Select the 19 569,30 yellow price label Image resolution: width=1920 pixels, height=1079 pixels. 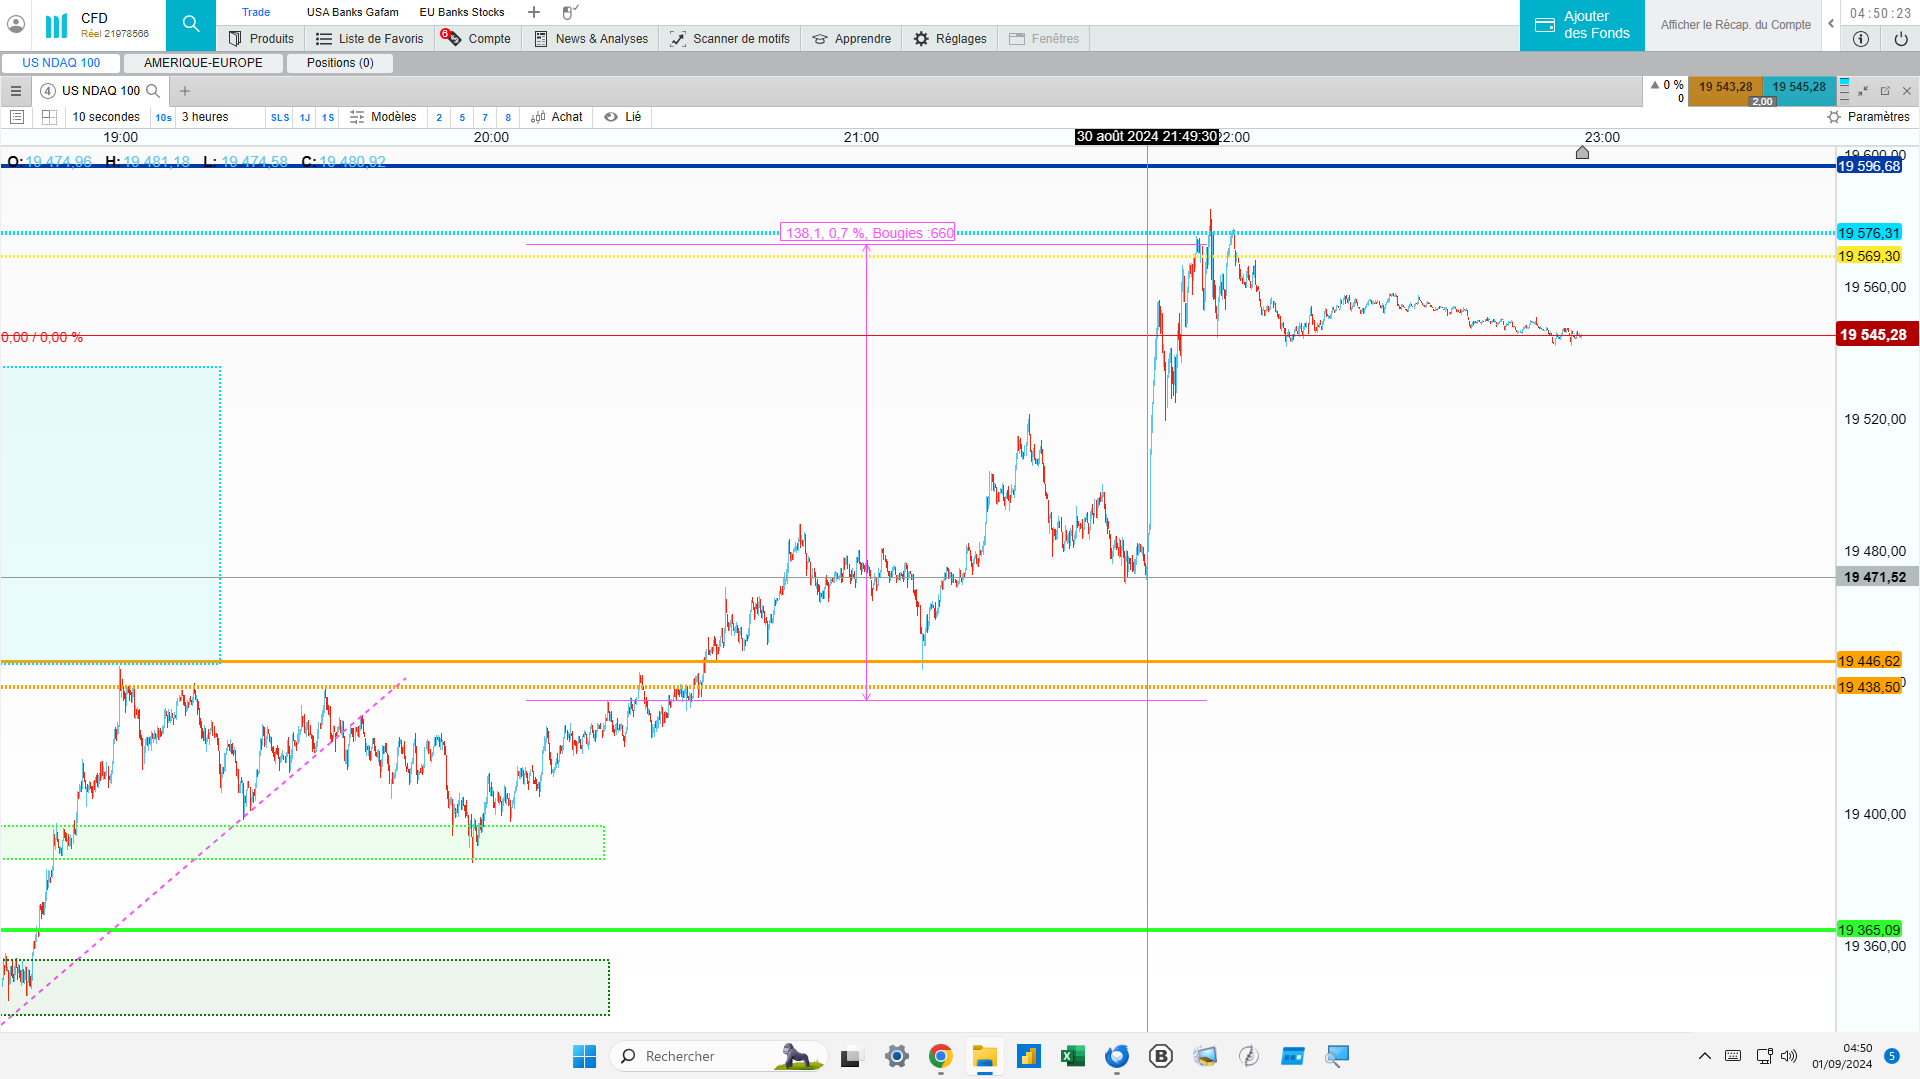pos(1869,257)
